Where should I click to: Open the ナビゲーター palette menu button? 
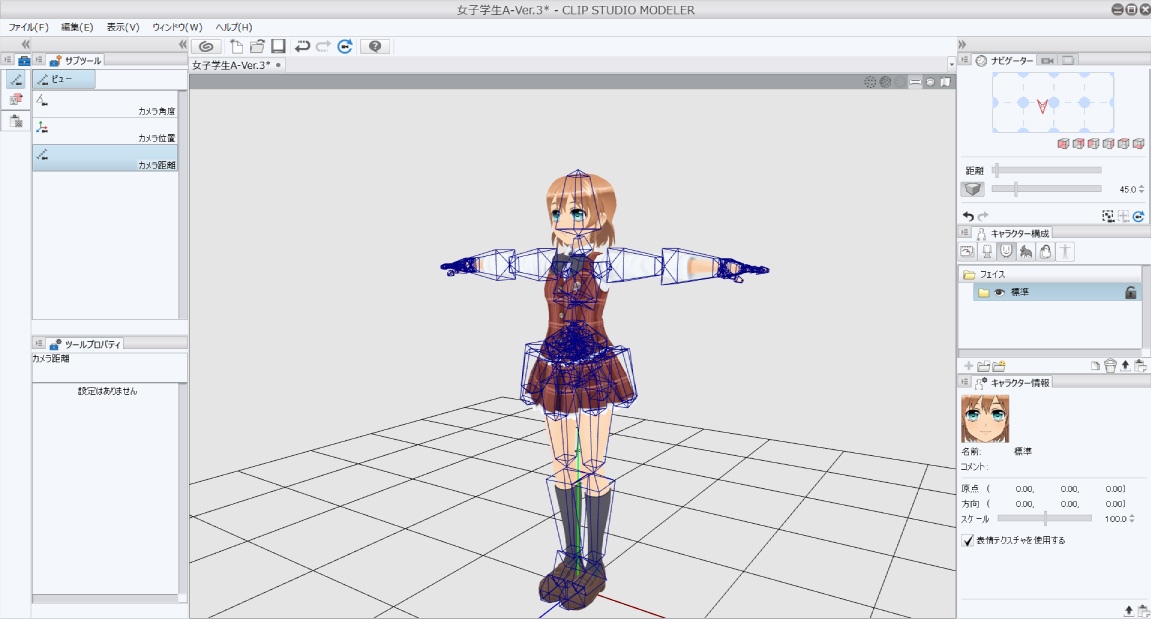[965, 60]
